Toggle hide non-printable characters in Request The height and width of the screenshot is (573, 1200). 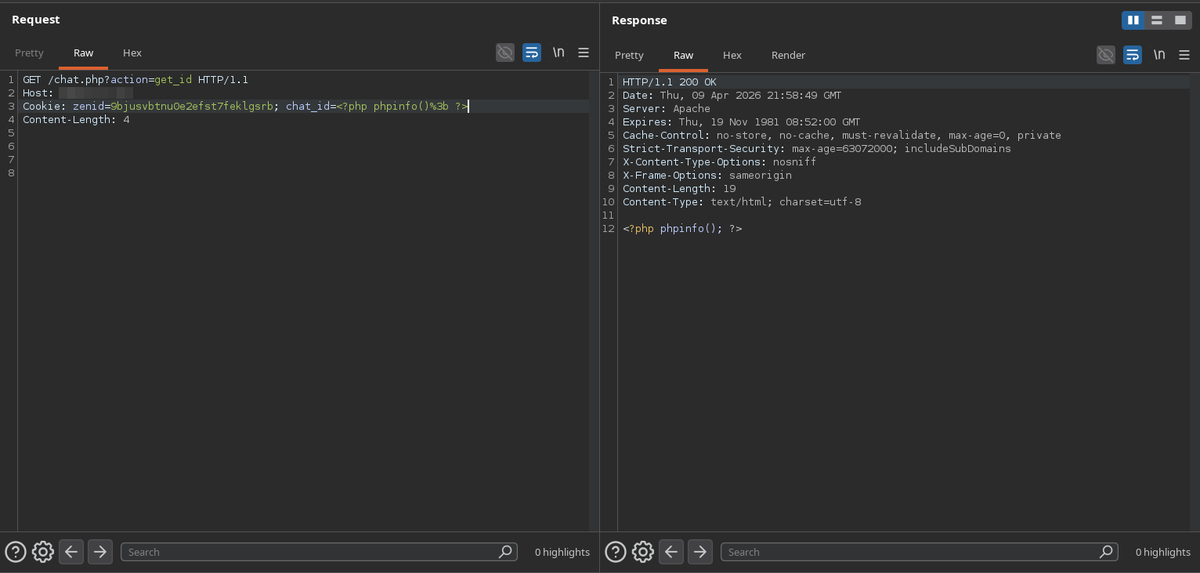[505, 52]
